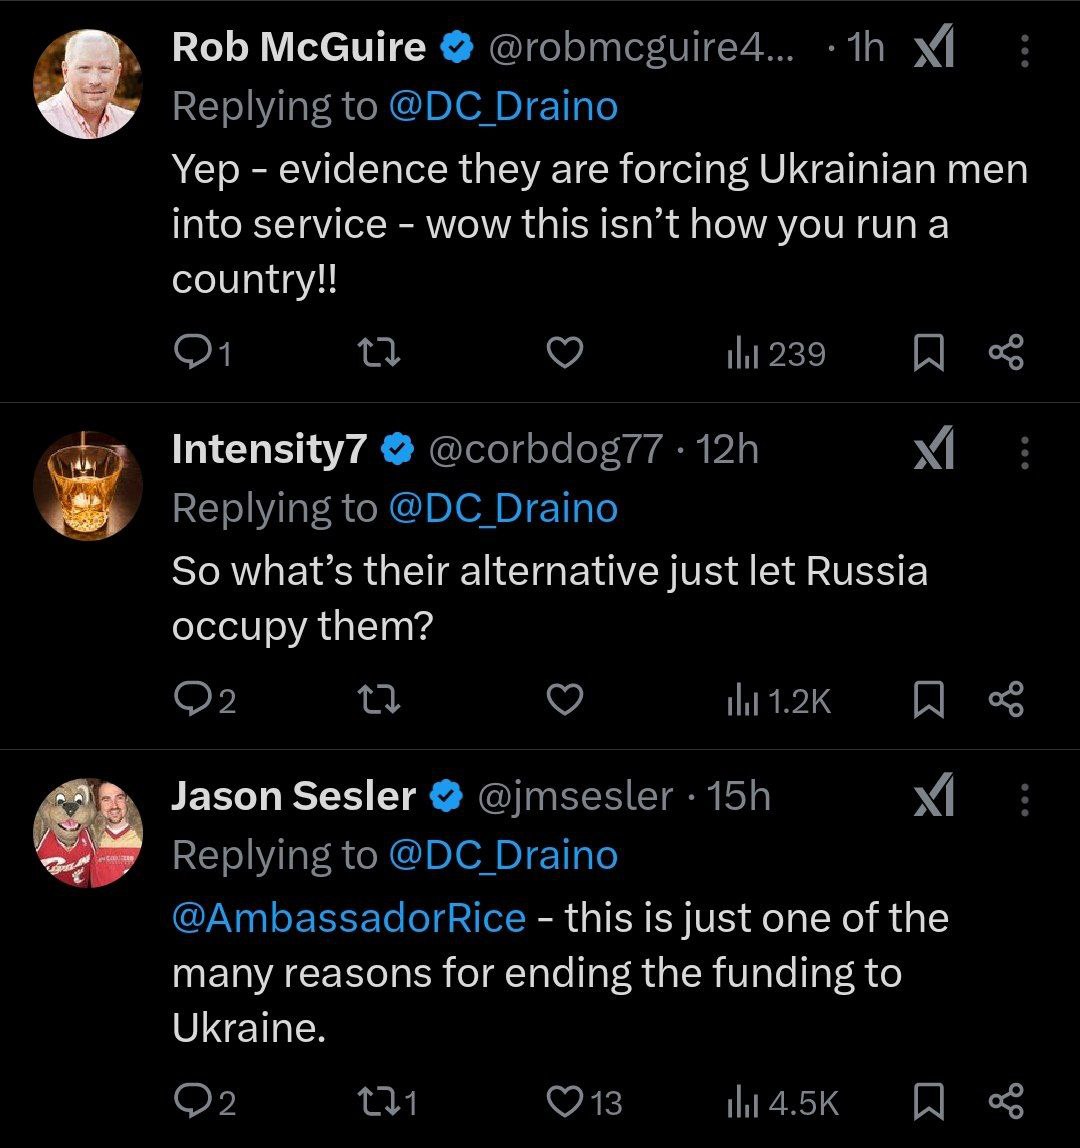
Task: Open Intensity7's whiskey glass avatar
Action: click(x=88, y=486)
